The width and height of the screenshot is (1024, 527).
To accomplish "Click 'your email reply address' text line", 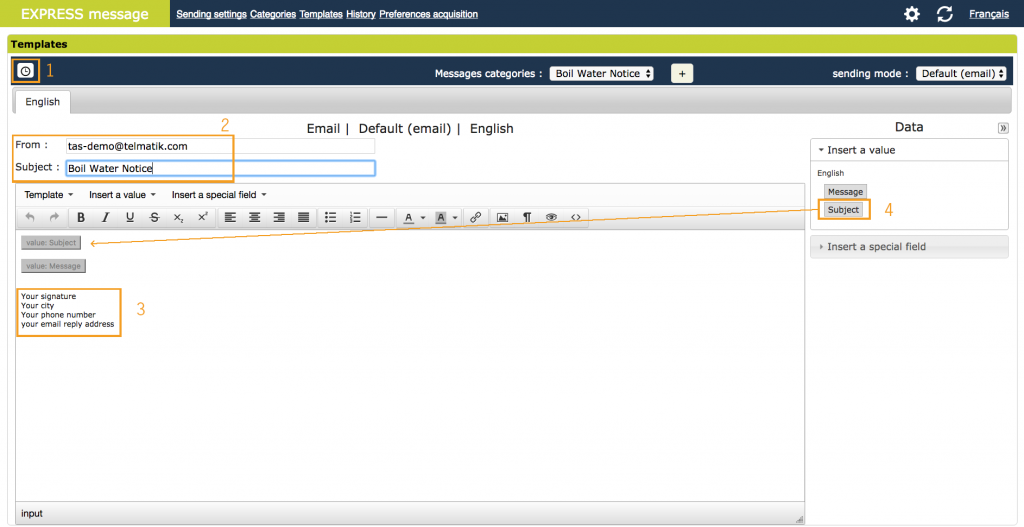I will point(67,324).
